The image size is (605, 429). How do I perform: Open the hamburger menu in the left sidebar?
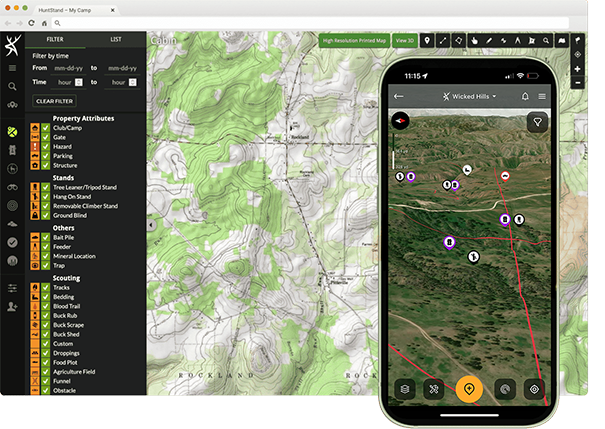(12, 68)
